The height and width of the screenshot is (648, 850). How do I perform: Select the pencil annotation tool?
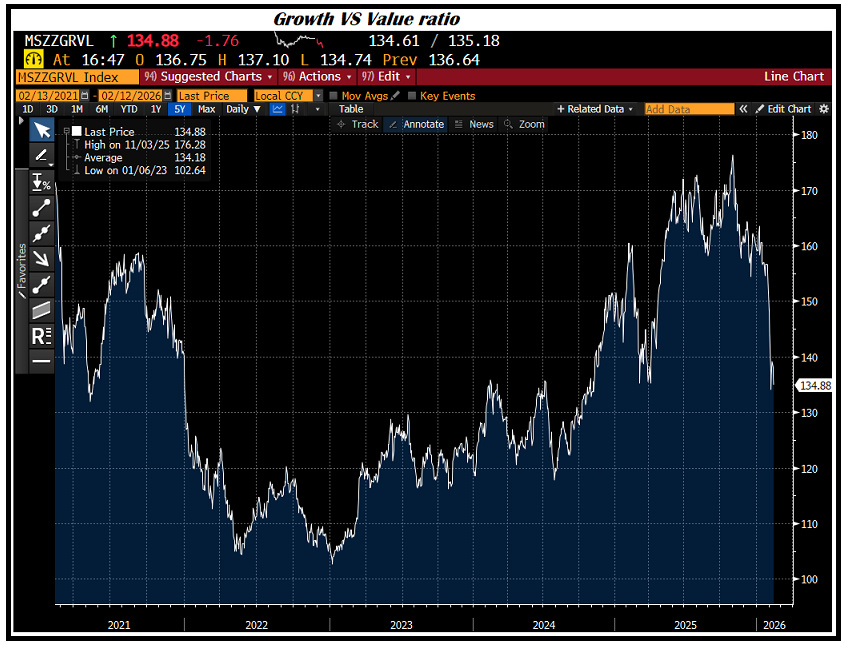coord(42,155)
